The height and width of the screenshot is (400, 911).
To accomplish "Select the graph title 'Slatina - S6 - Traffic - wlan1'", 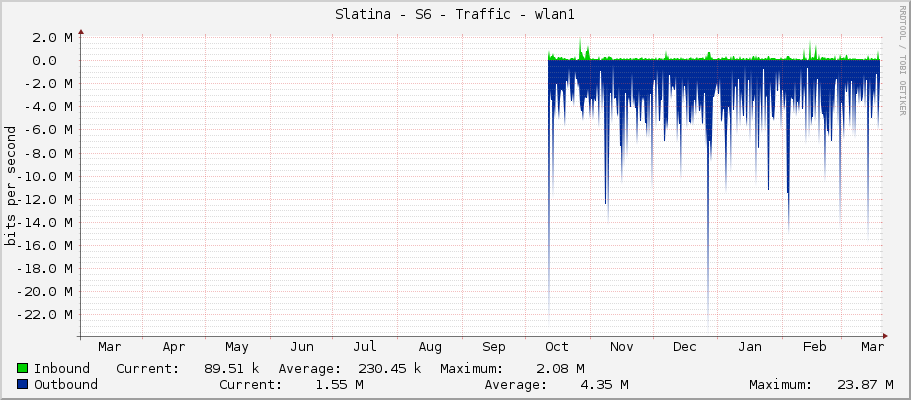I will tap(455, 15).
